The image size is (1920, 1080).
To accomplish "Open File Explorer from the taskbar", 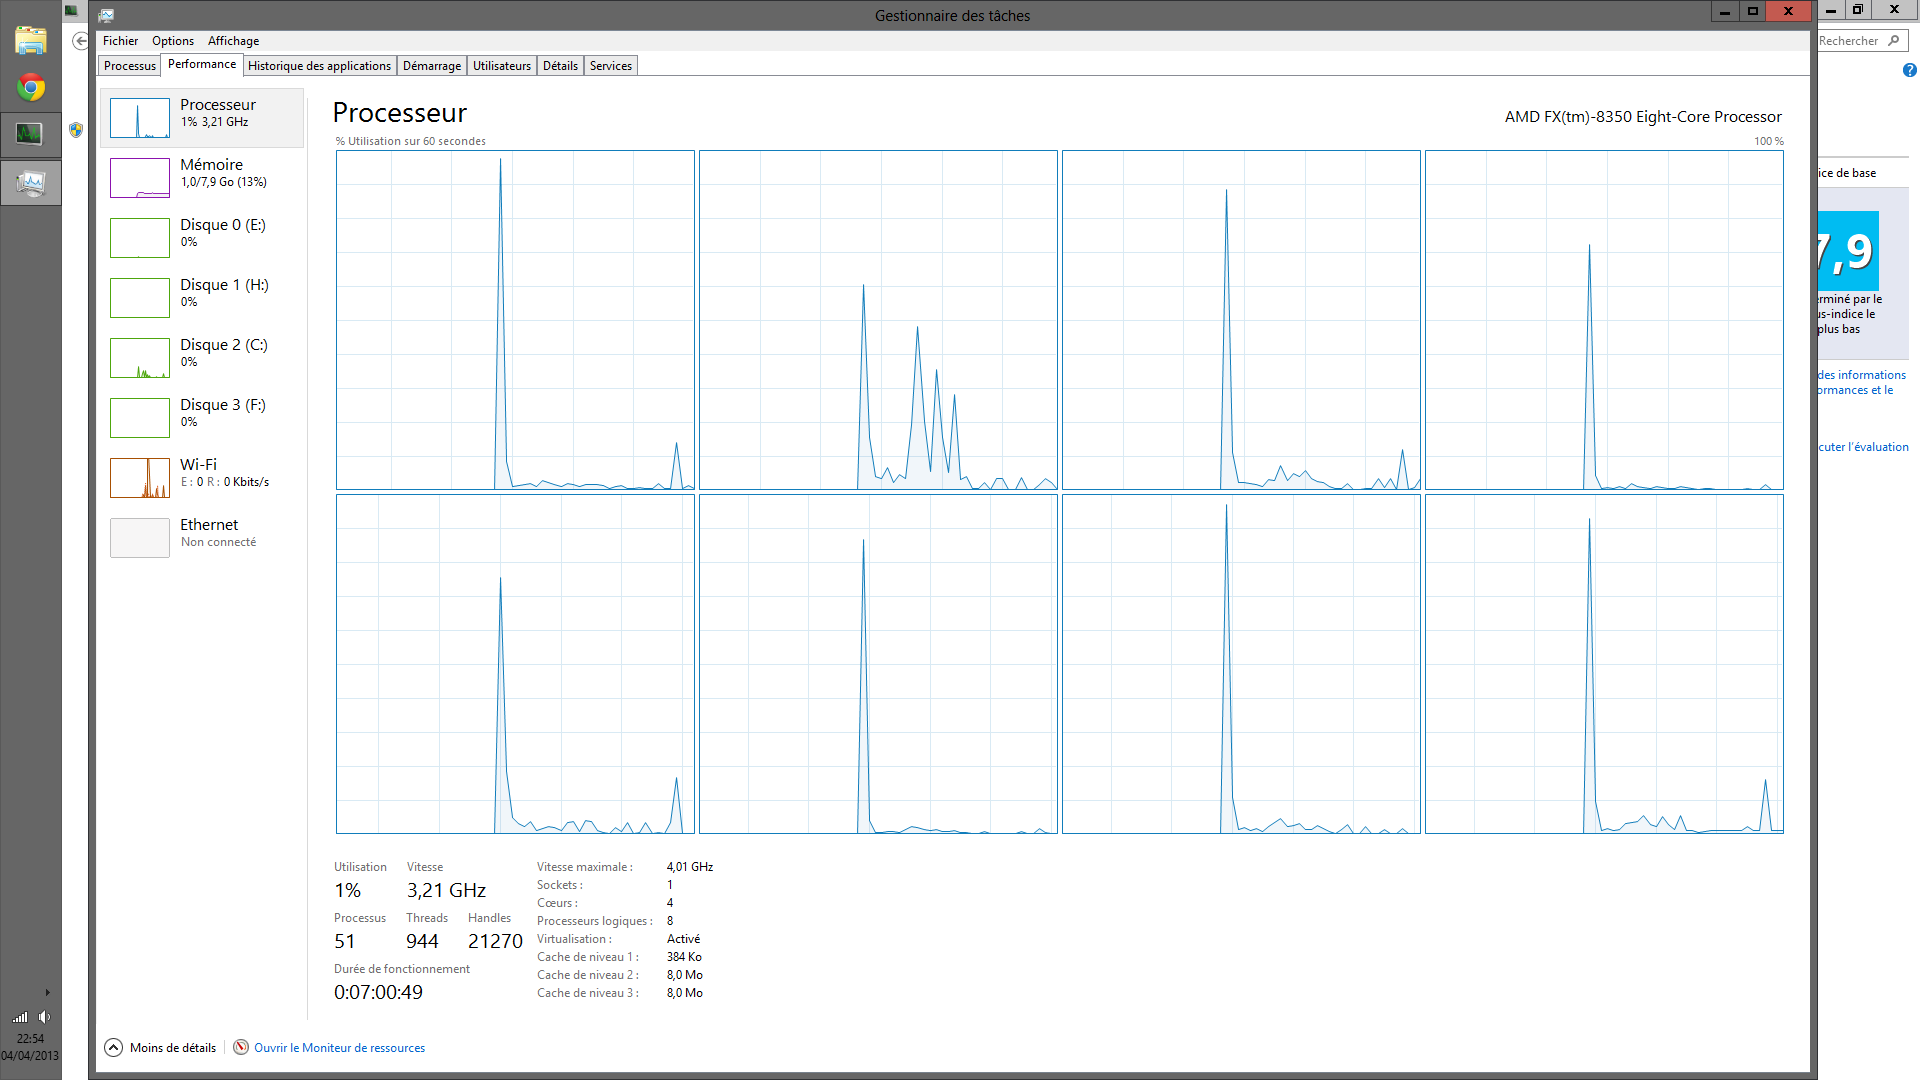I will [x=31, y=40].
